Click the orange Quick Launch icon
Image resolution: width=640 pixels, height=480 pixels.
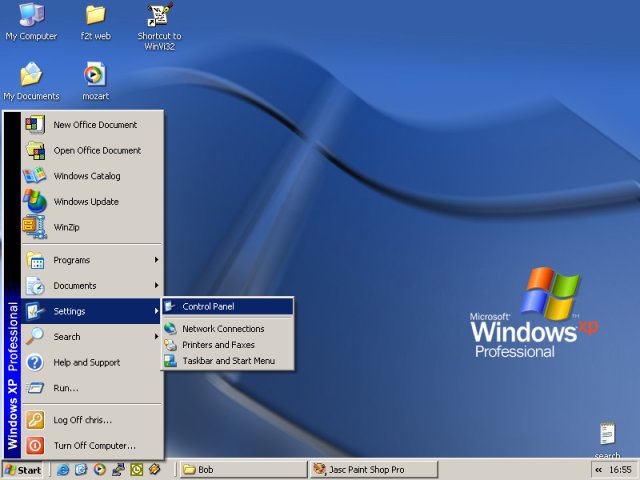[x=155, y=470]
